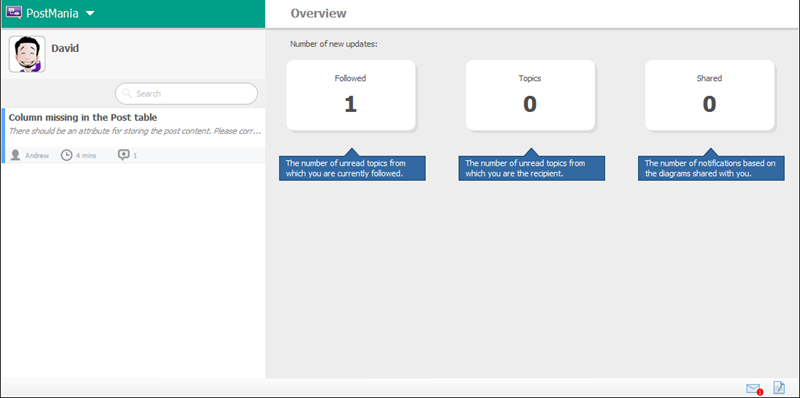Click the PostMania logo icon
The height and width of the screenshot is (398, 800).
click(14, 13)
